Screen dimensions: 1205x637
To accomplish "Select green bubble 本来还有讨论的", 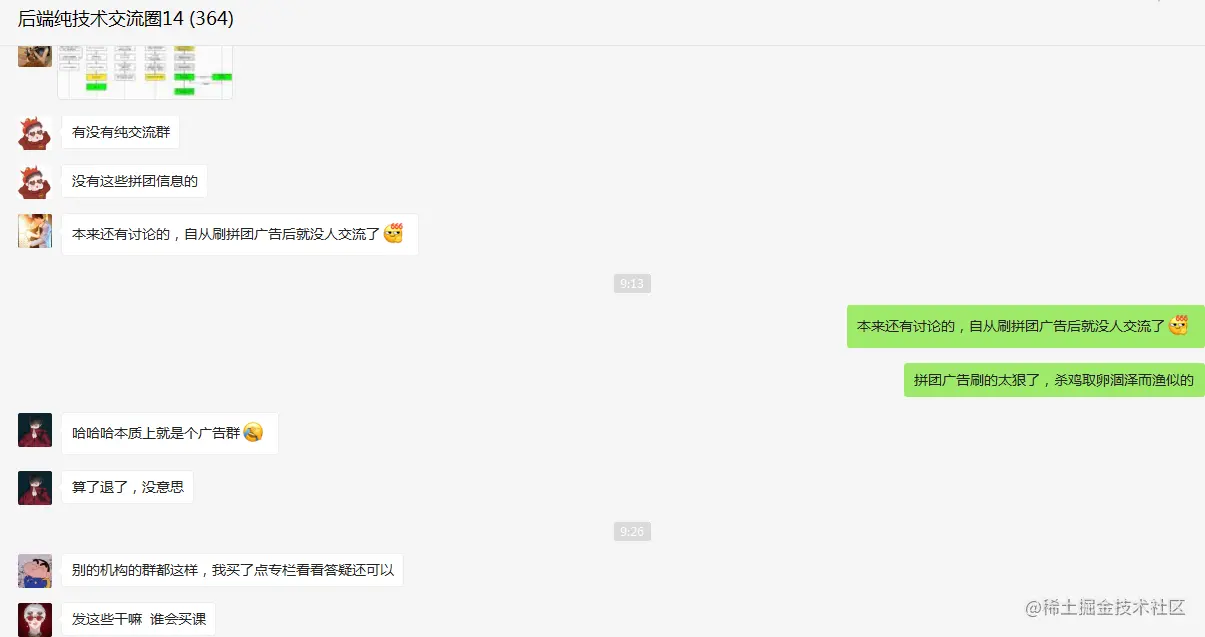I will [1025, 326].
